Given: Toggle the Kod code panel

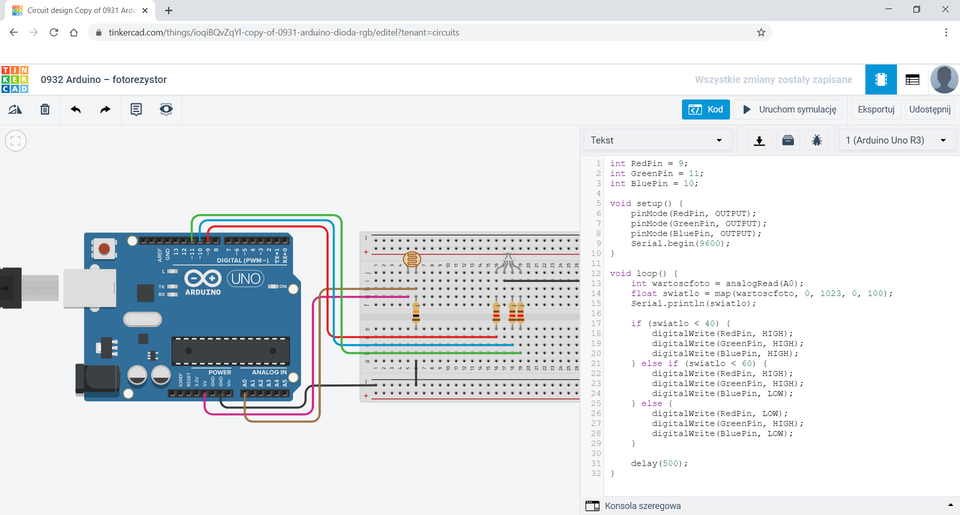Looking at the screenshot, I should click(x=705, y=110).
